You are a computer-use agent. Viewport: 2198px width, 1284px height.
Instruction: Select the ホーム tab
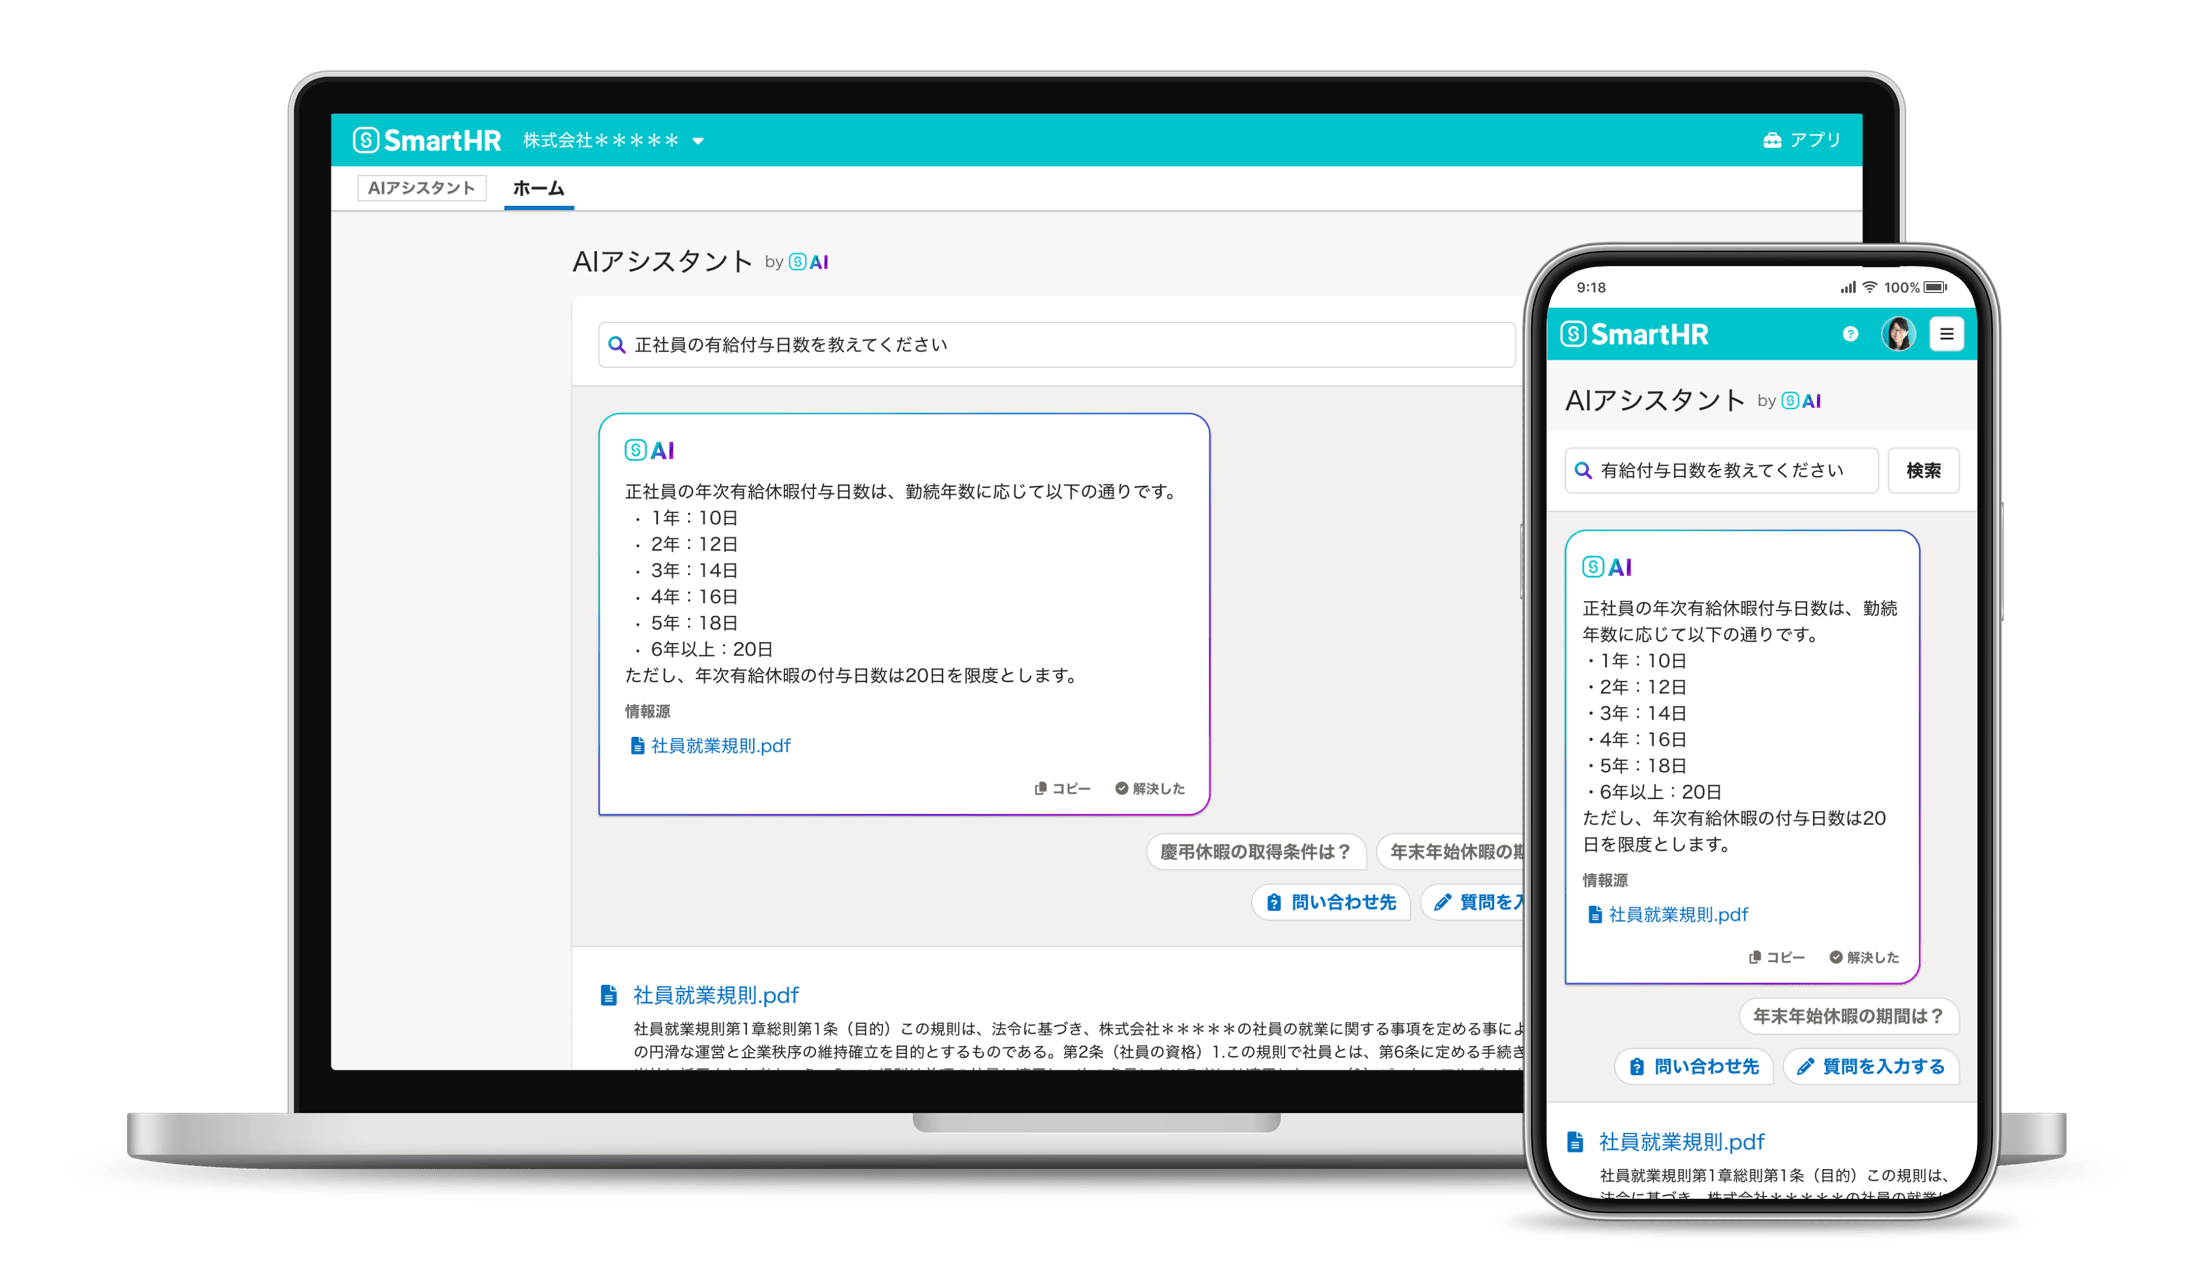click(537, 188)
